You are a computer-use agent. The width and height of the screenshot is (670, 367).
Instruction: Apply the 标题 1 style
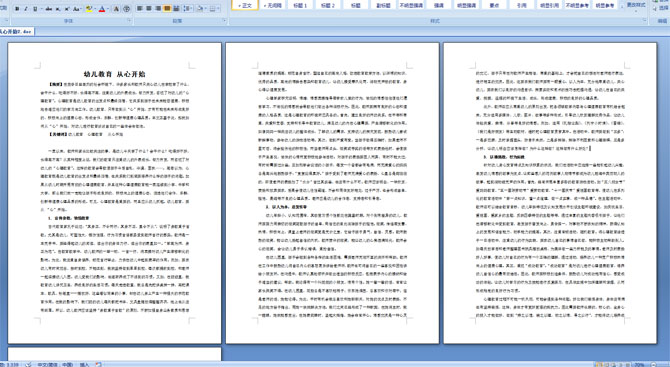click(300, 5)
